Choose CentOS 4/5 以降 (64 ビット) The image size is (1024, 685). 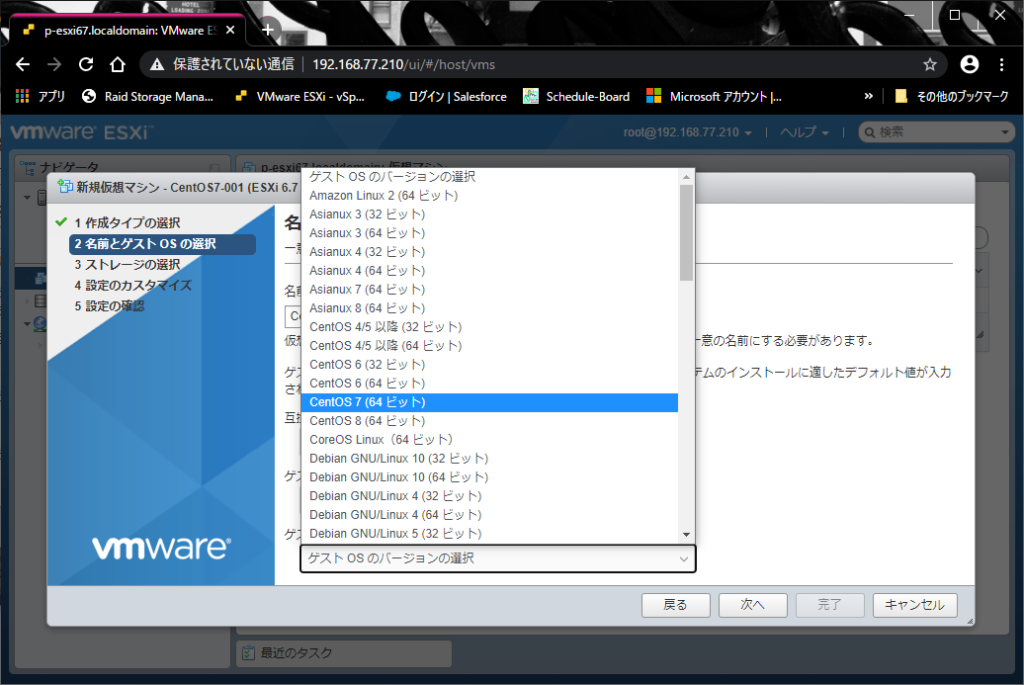point(489,345)
